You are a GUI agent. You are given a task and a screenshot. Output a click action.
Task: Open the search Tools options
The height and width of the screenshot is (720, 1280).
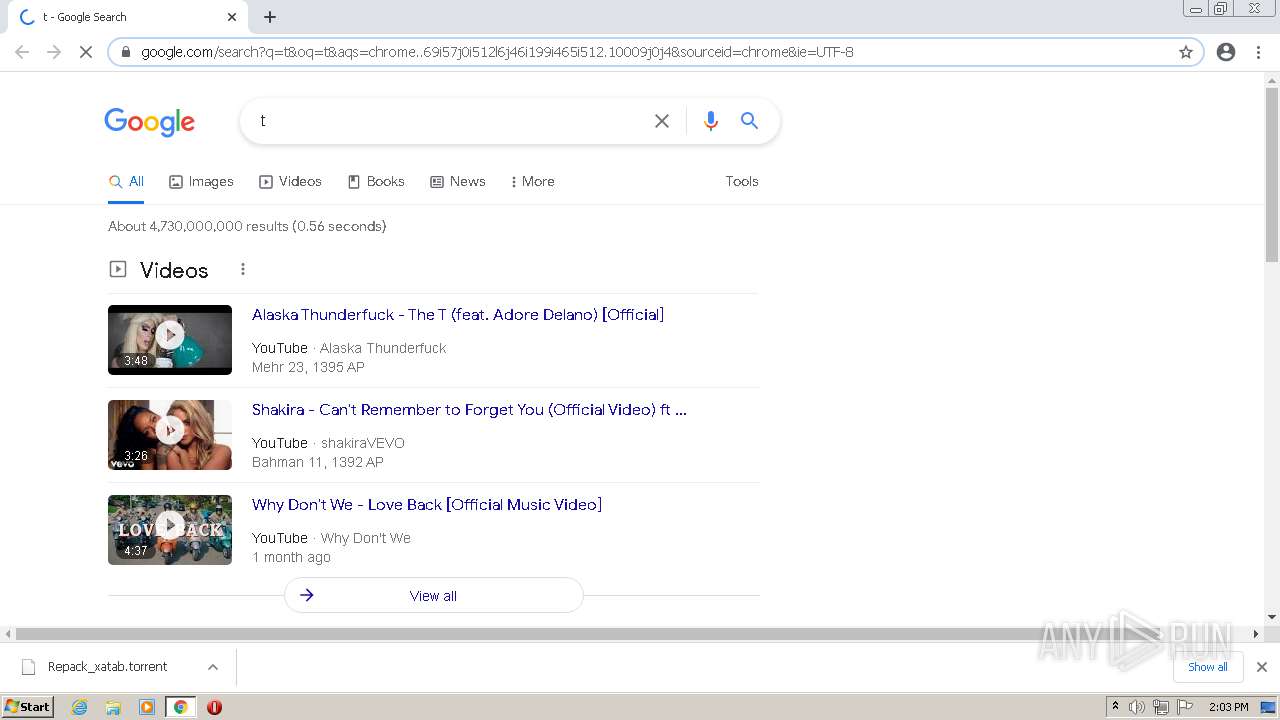742,182
